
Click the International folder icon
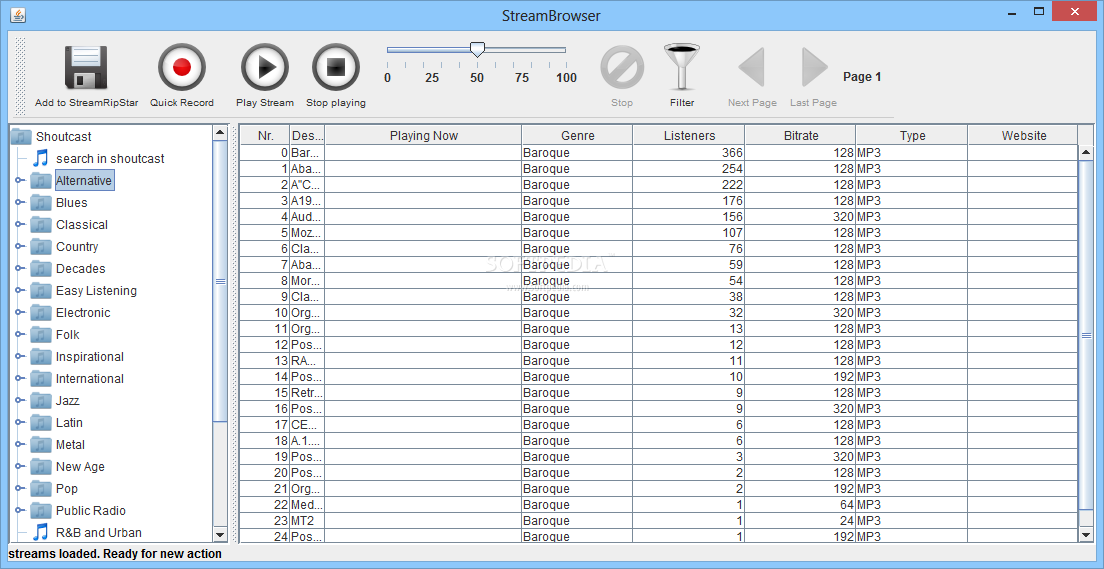(x=42, y=379)
